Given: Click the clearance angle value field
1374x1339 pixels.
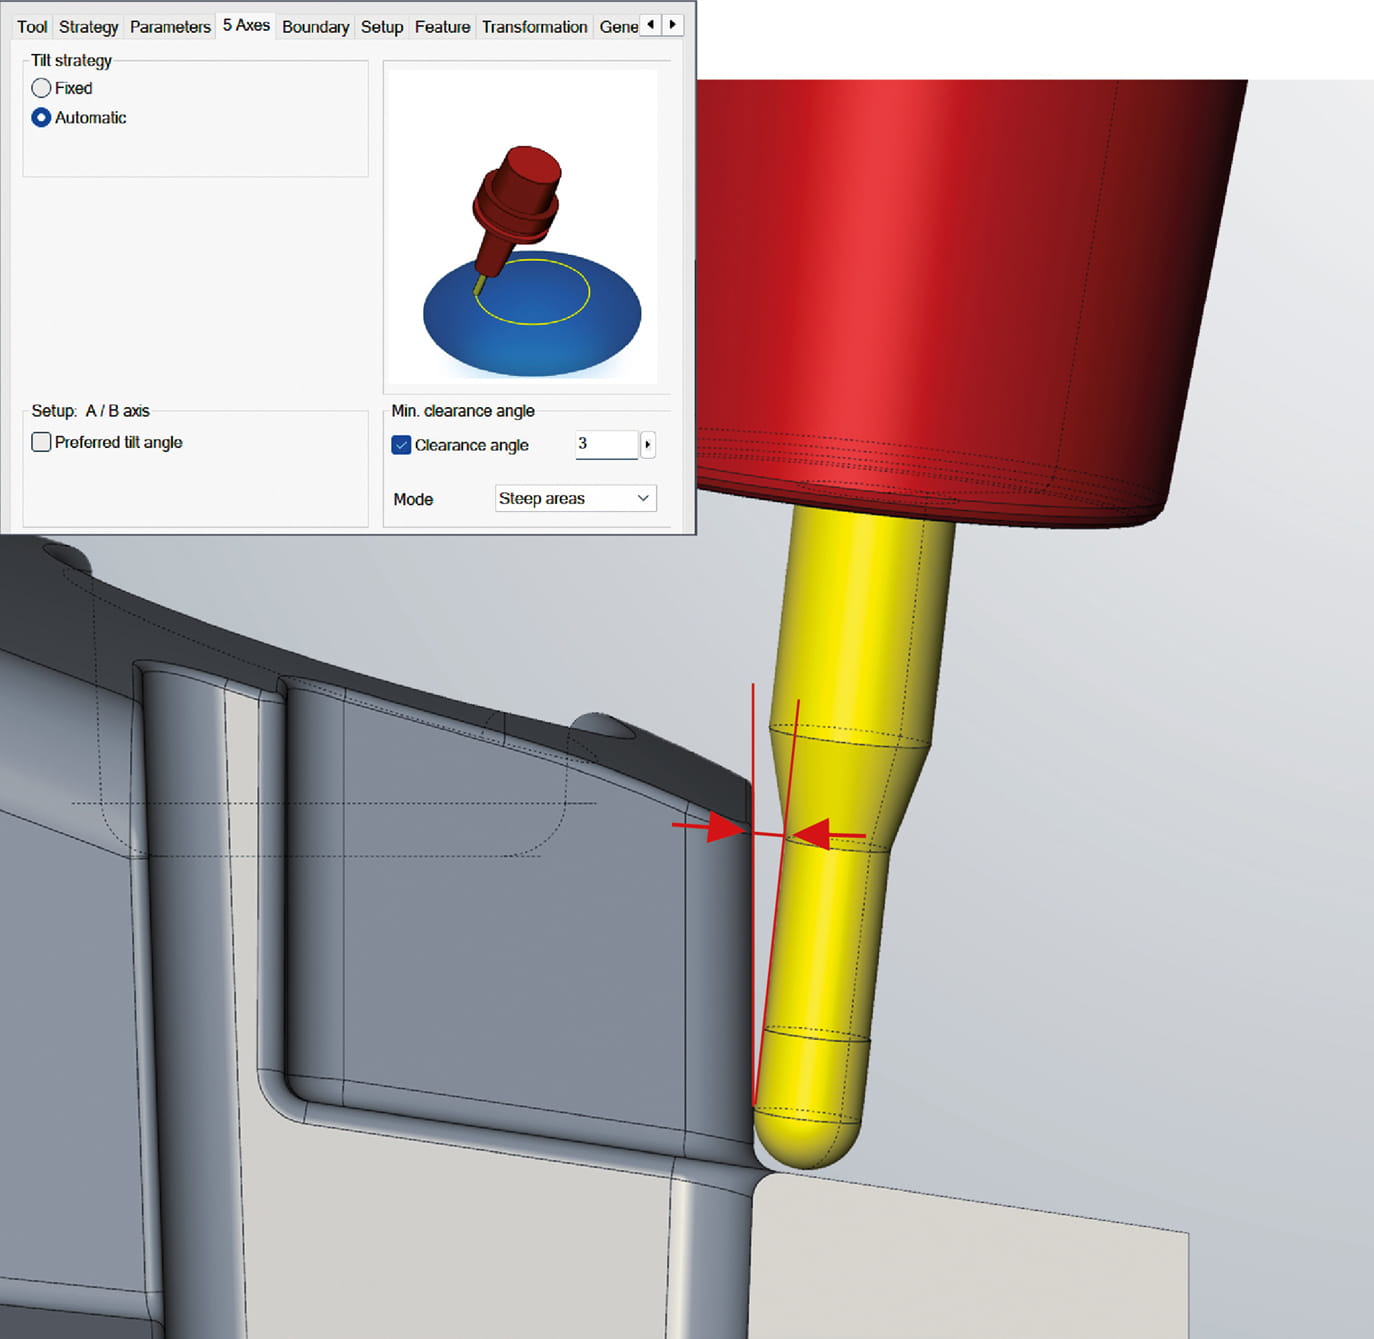Looking at the screenshot, I should coord(605,444).
